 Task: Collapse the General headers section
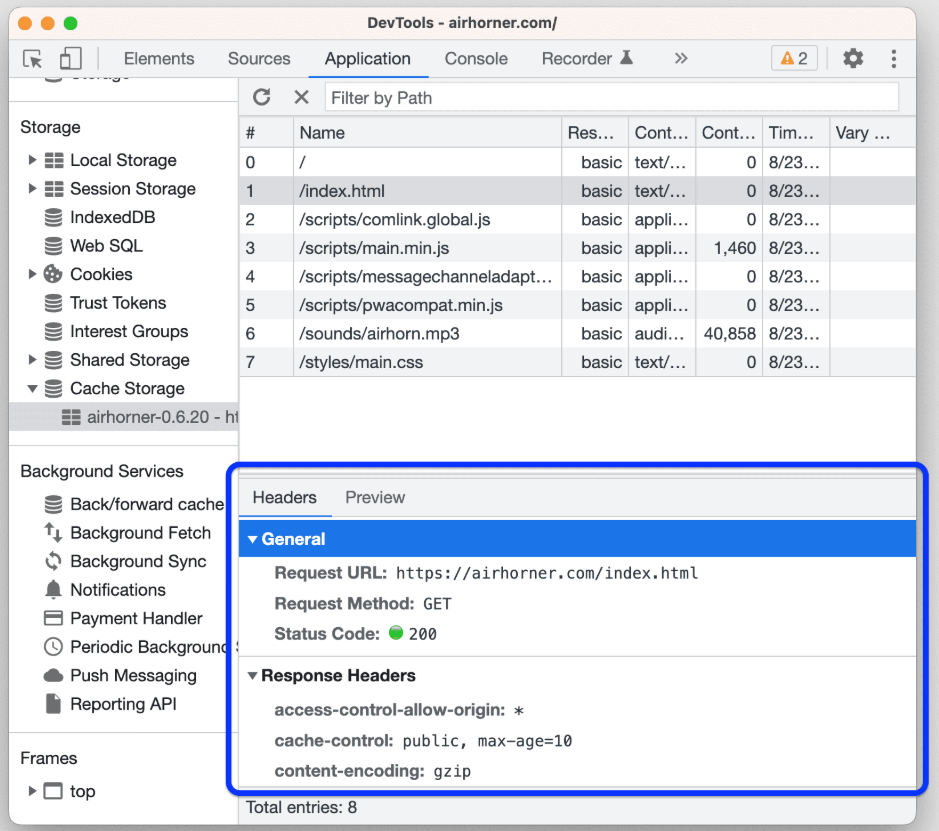pos(253,540)
